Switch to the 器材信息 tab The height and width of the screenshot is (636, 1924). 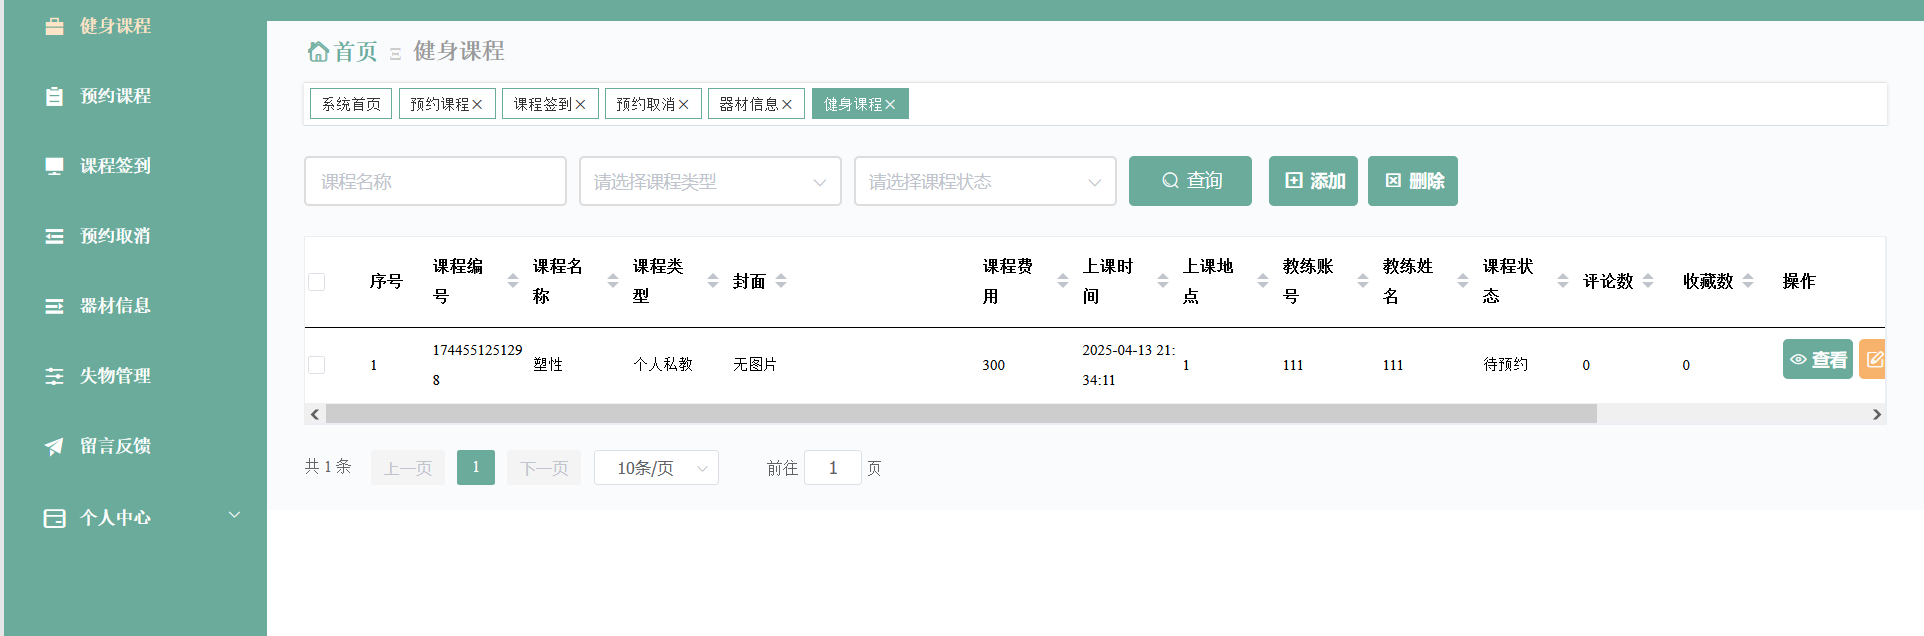pyautogui.click(x=748, y=104)
